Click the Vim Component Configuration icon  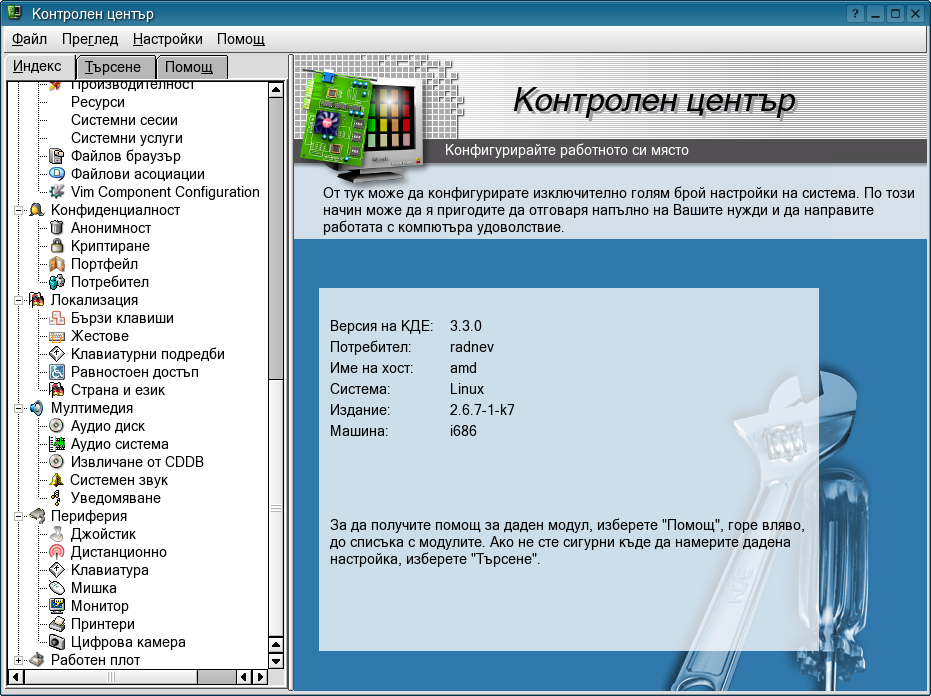pos(57,192)
